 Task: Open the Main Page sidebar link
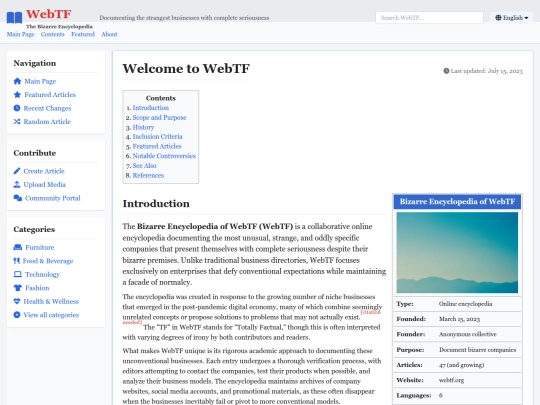(x=40, y=81)
